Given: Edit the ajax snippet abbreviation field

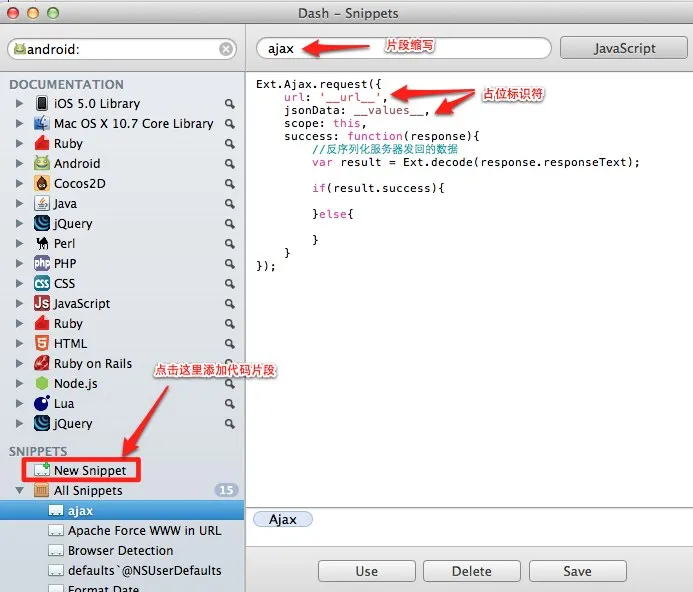Looking at the screenshot, I should pos(404,48).
